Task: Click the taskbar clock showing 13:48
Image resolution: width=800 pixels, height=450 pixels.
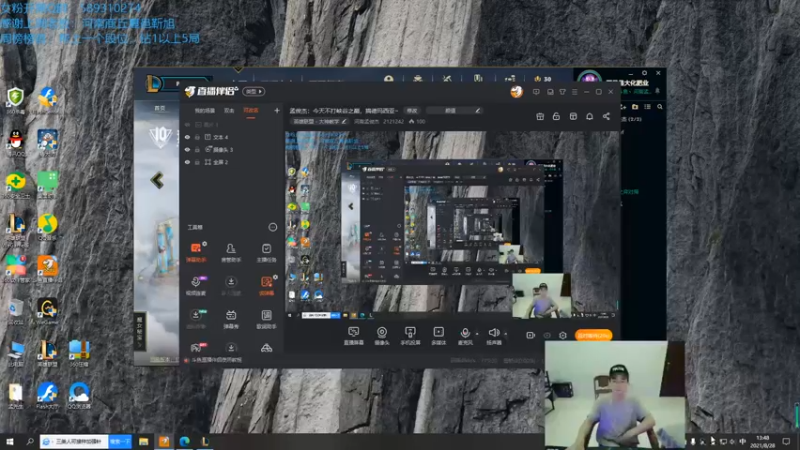Action: 763,441
